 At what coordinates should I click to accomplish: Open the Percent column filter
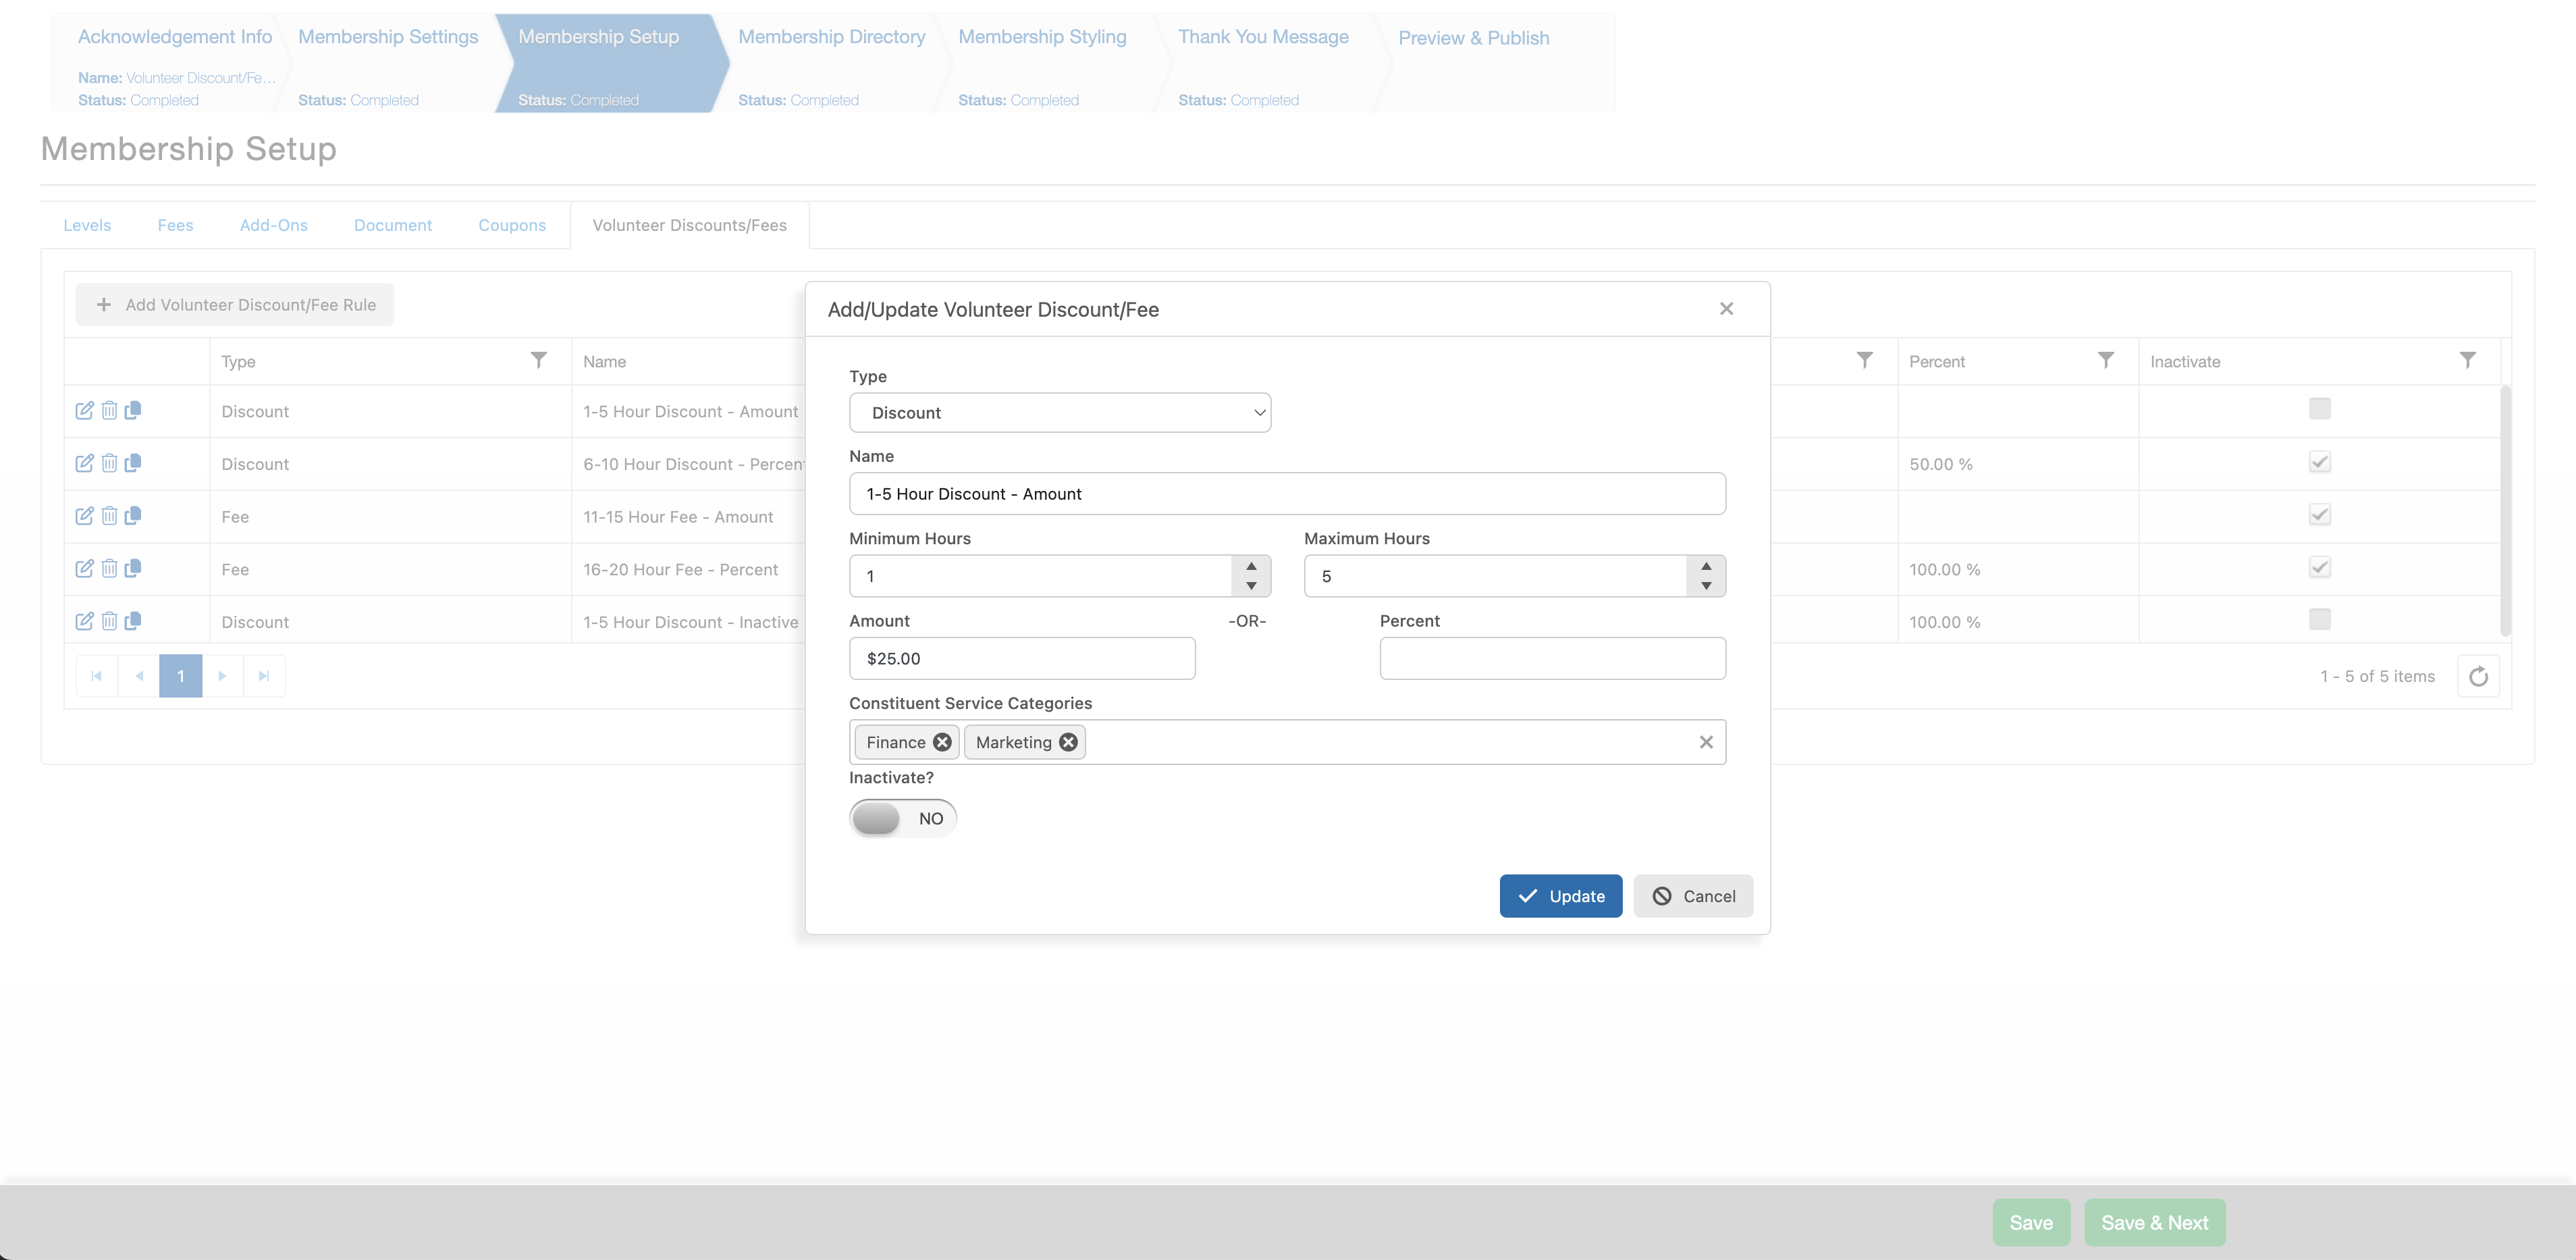pyautogui.click(x=2105, y=360)
